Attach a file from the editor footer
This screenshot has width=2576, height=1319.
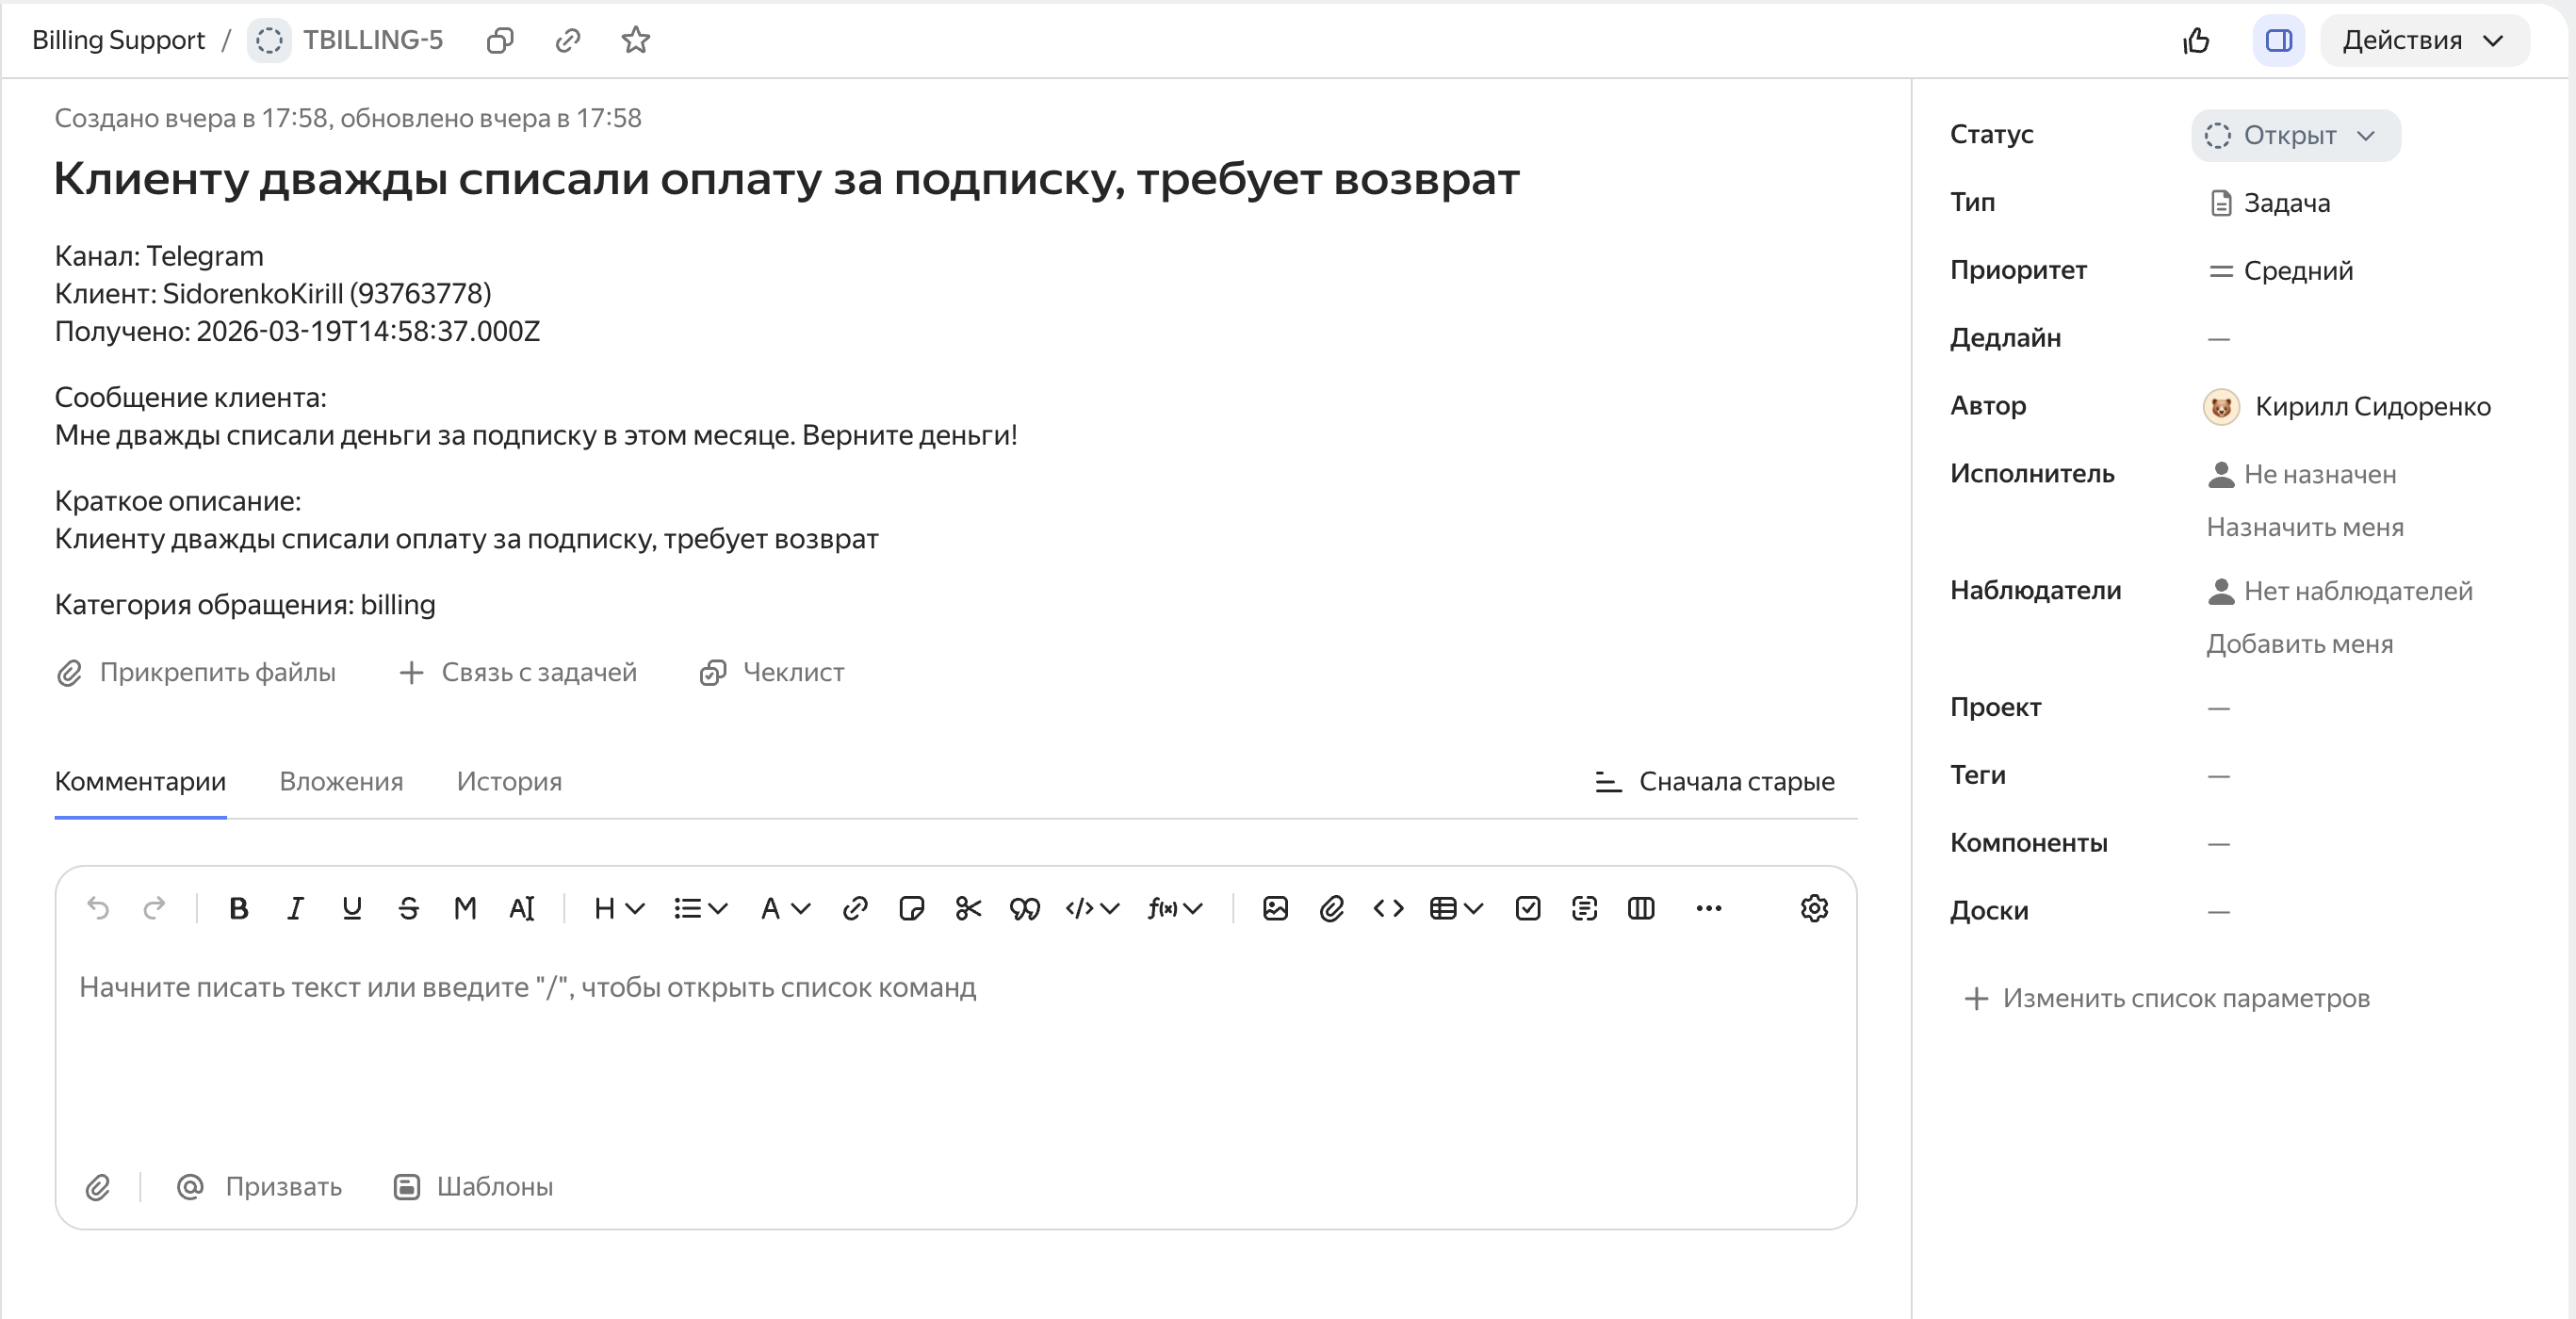(98, 1187)
